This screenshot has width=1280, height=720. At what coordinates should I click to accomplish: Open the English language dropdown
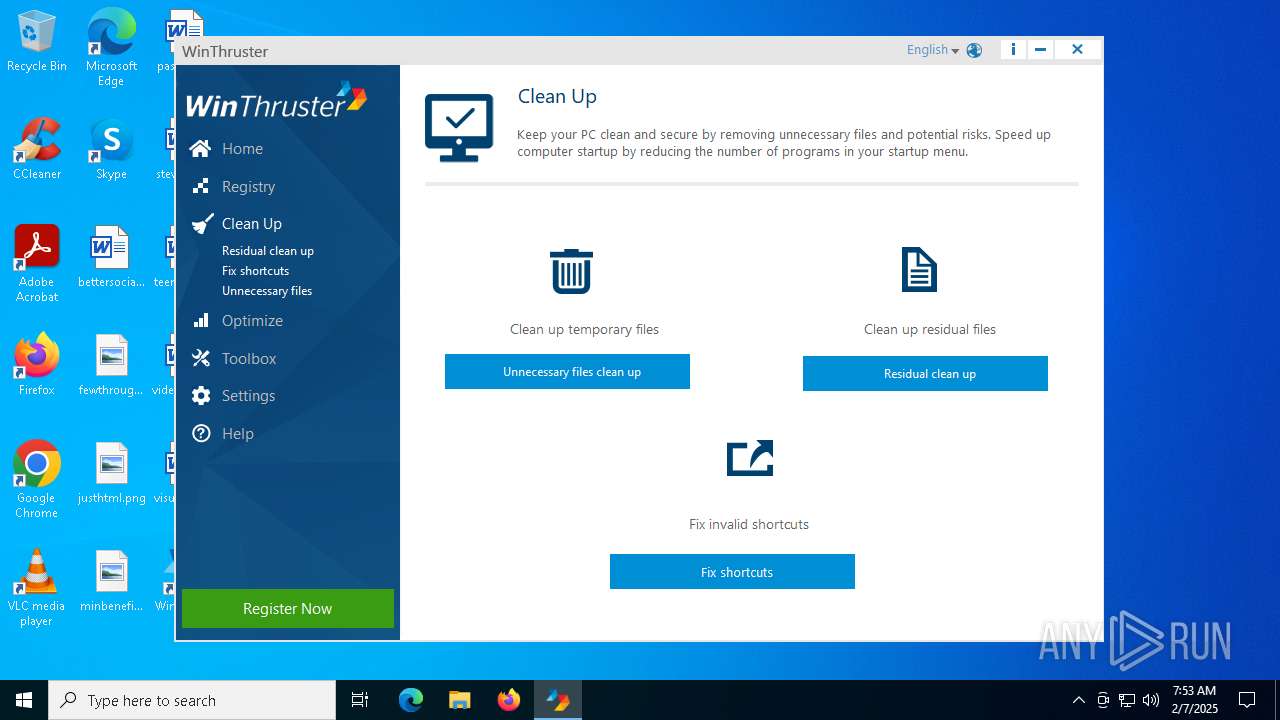coord(932,50)
